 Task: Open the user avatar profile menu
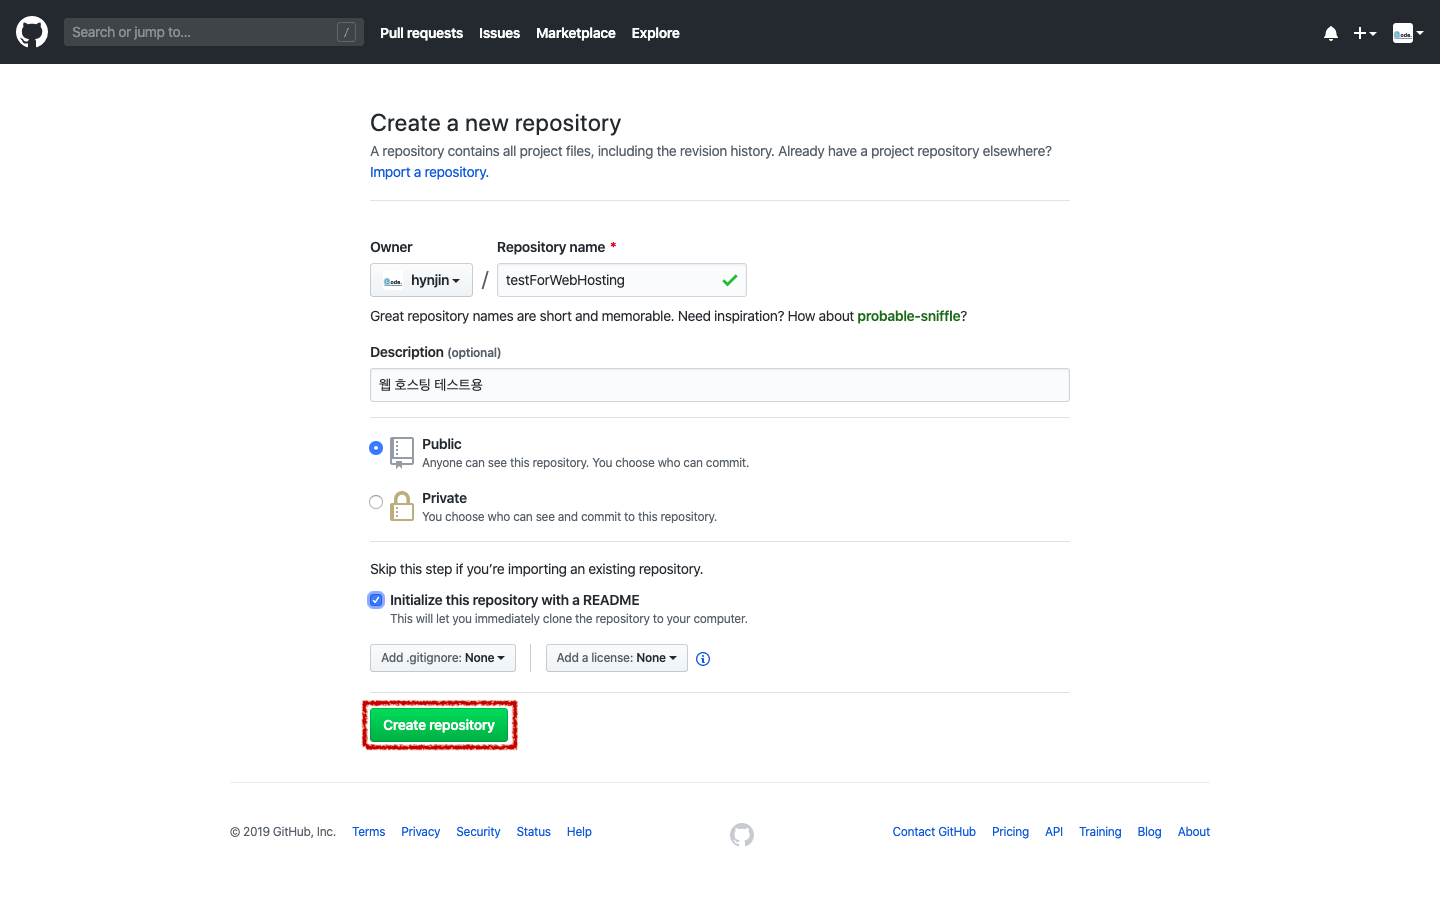tap(1408, 33)
